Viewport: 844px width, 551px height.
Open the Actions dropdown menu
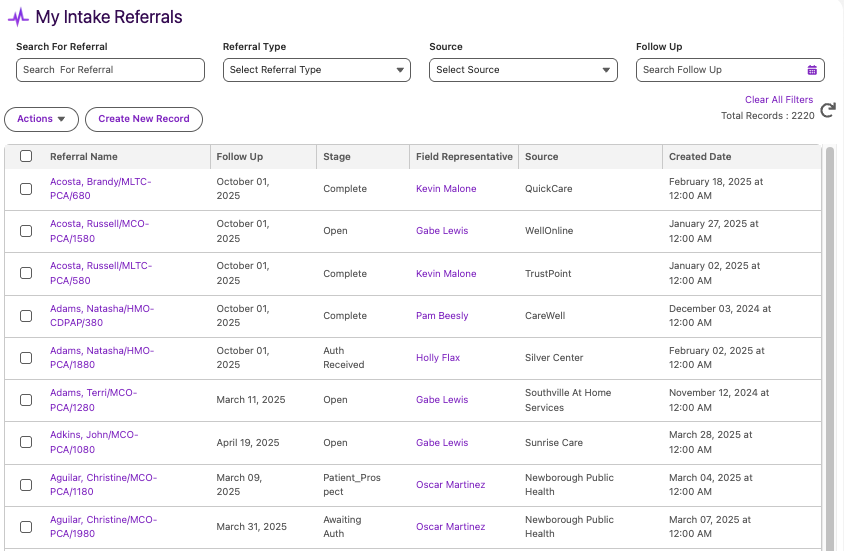41,119
